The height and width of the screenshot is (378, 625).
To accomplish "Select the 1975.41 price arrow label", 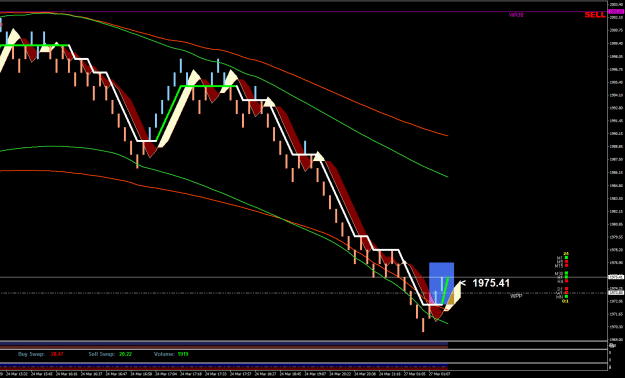I will pos(485,283).
